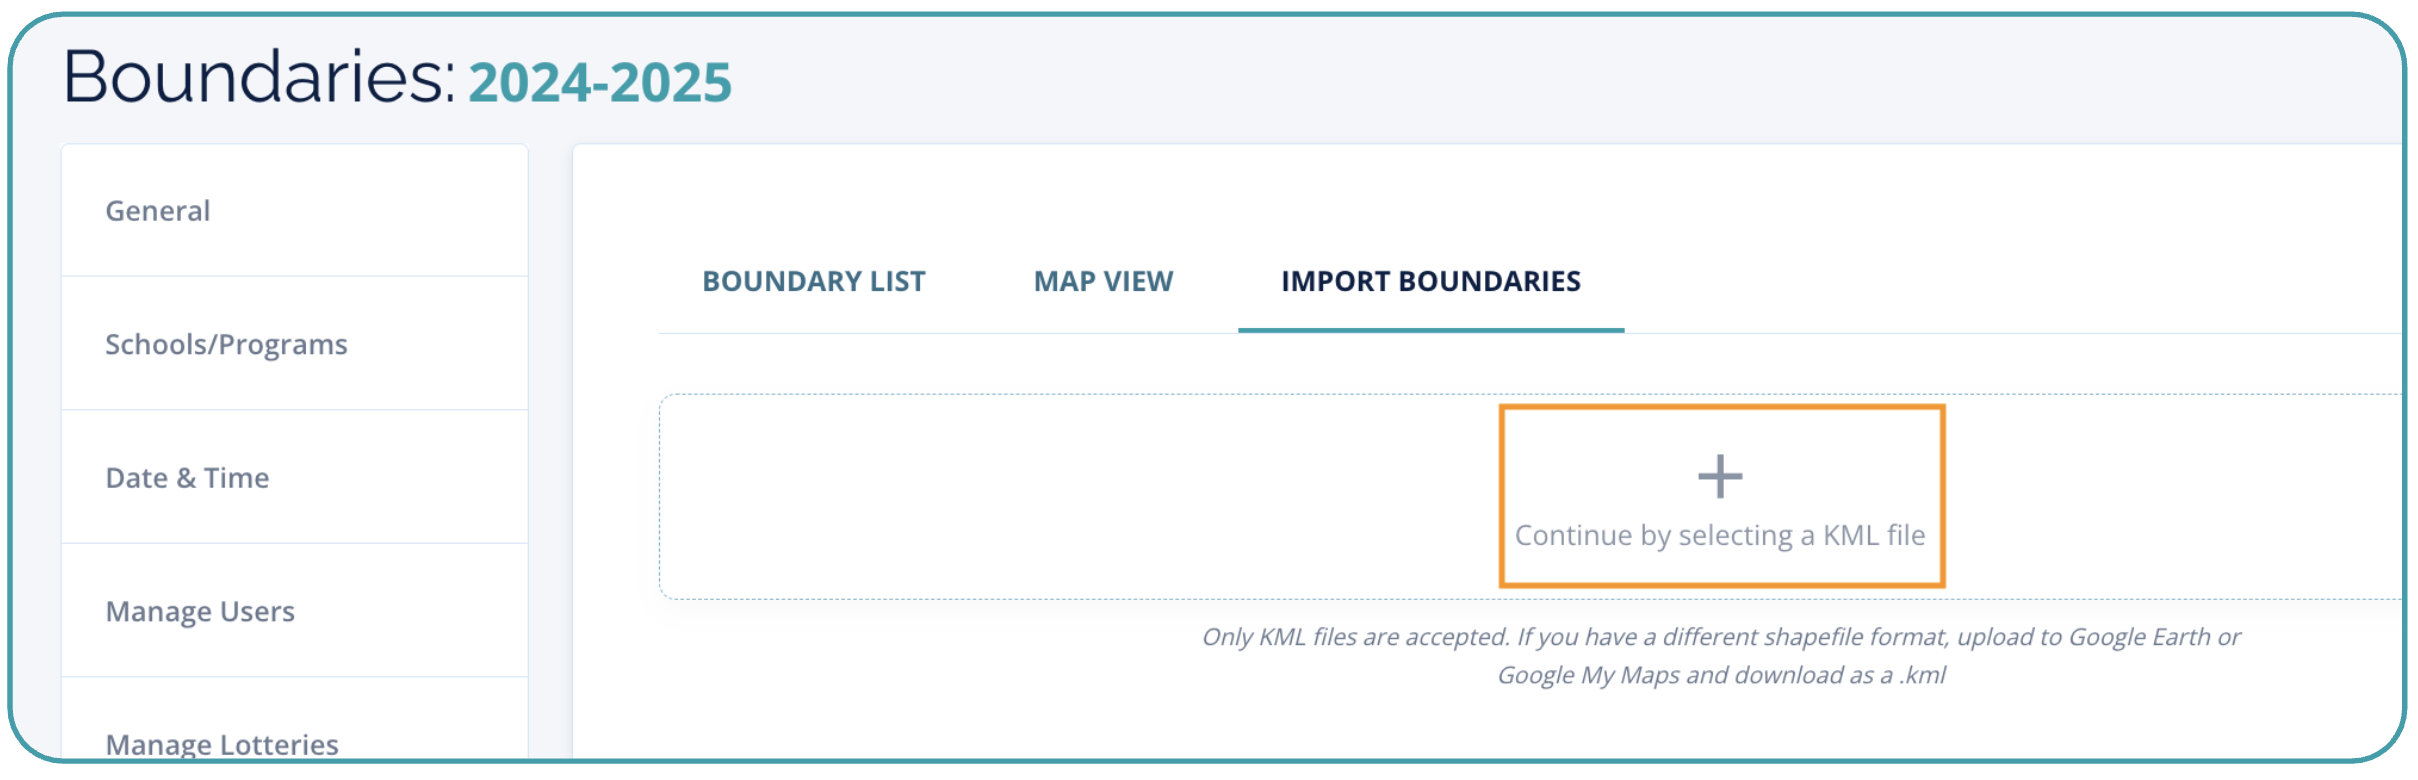Switch to the Boundary List tab
The height and width of the screenshot is (780, 2418).
813,281
